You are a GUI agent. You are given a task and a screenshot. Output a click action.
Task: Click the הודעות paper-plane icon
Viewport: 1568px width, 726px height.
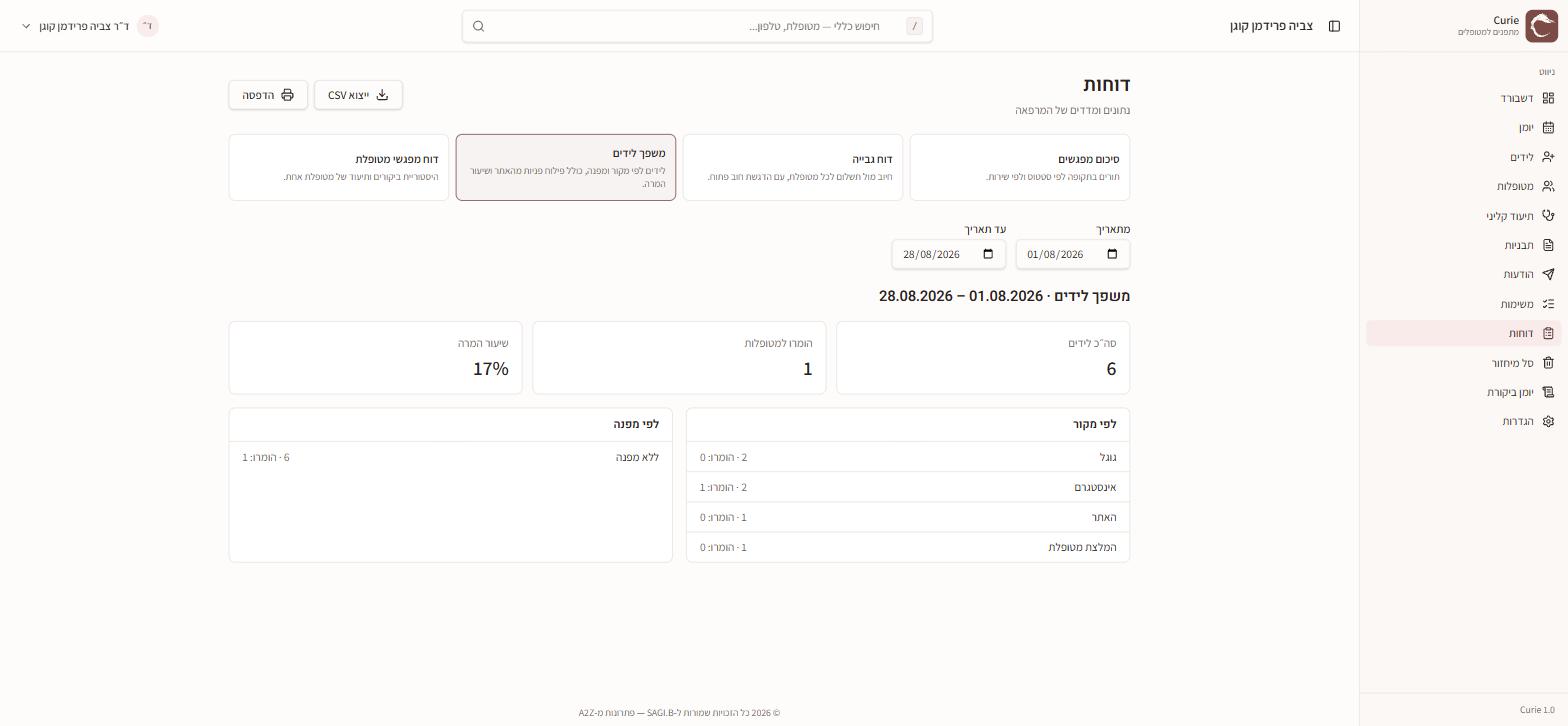[x=1548, y=274]
